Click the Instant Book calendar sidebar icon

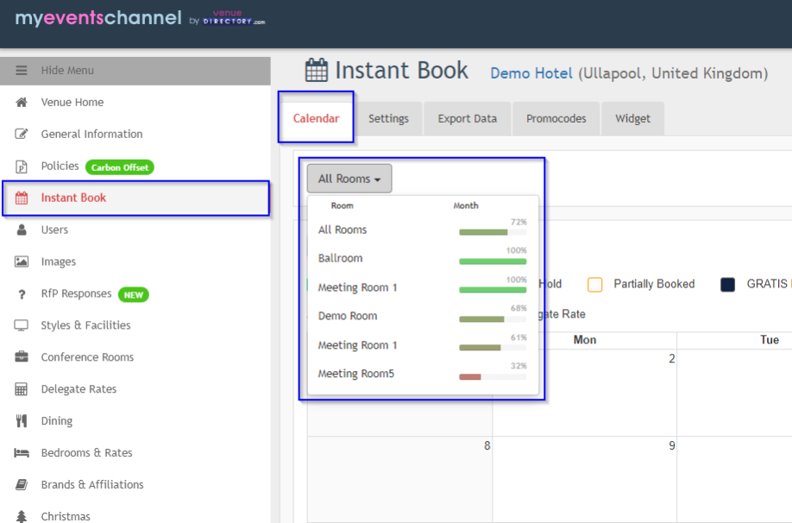coord(21,198)
